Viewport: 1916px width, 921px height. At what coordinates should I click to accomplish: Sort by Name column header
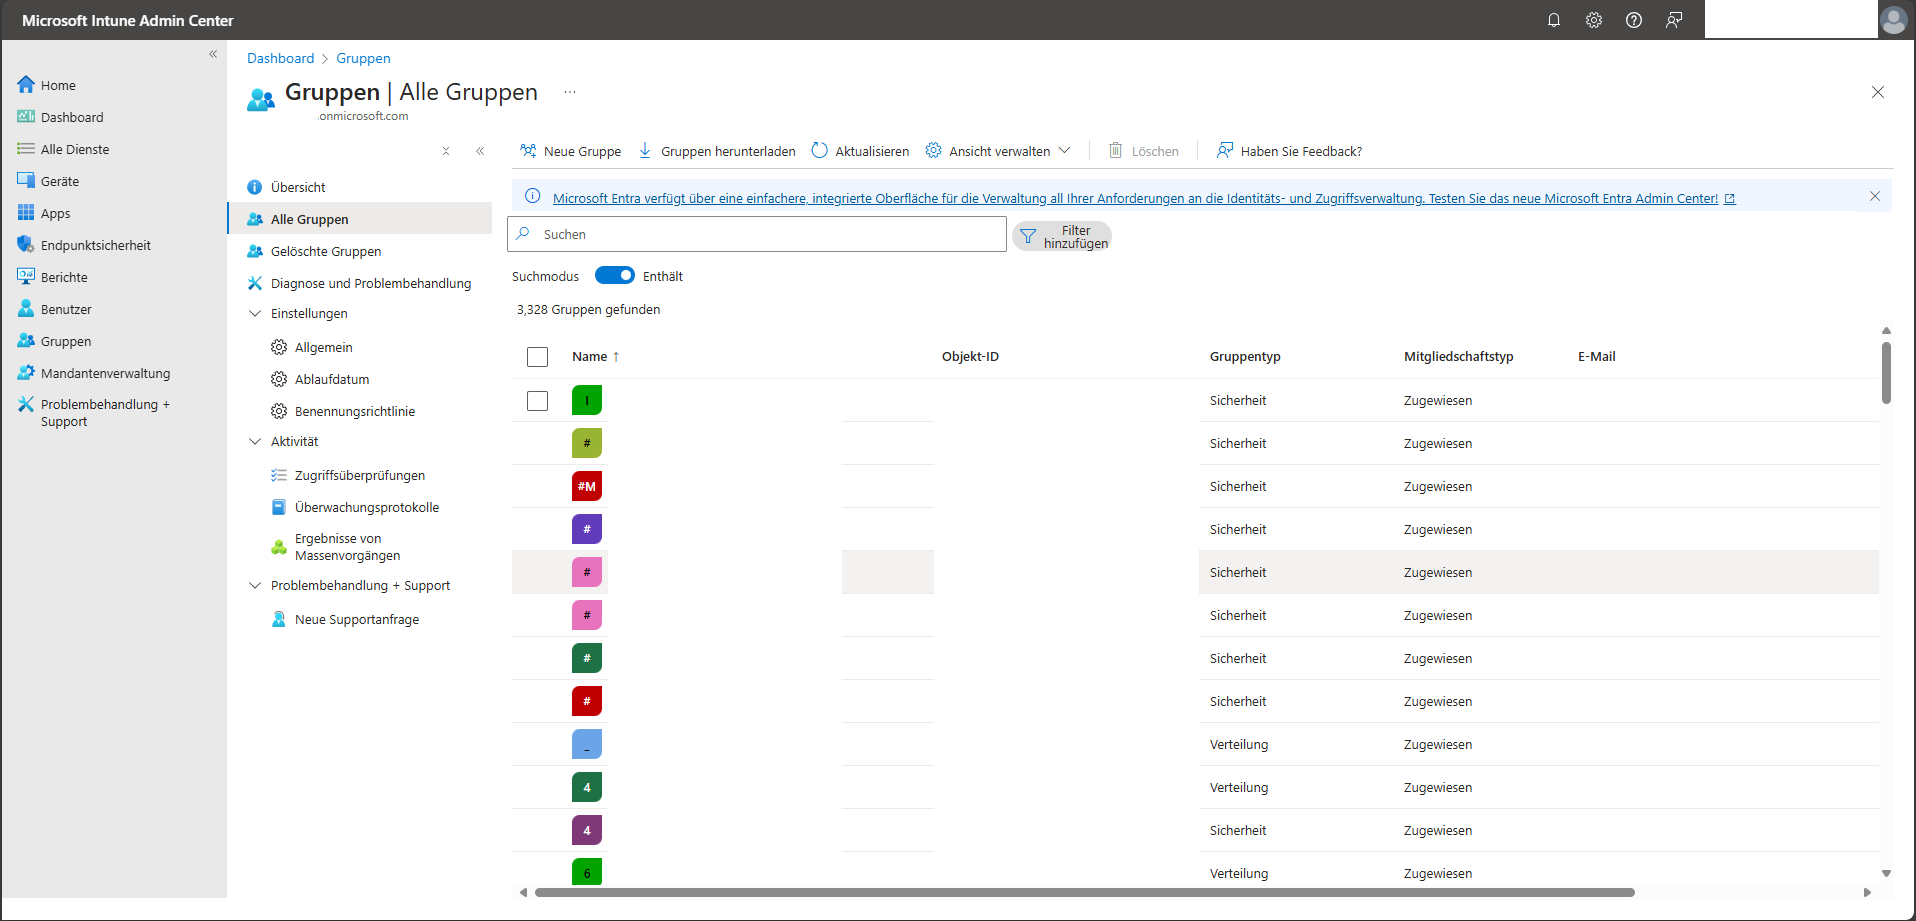595,356
